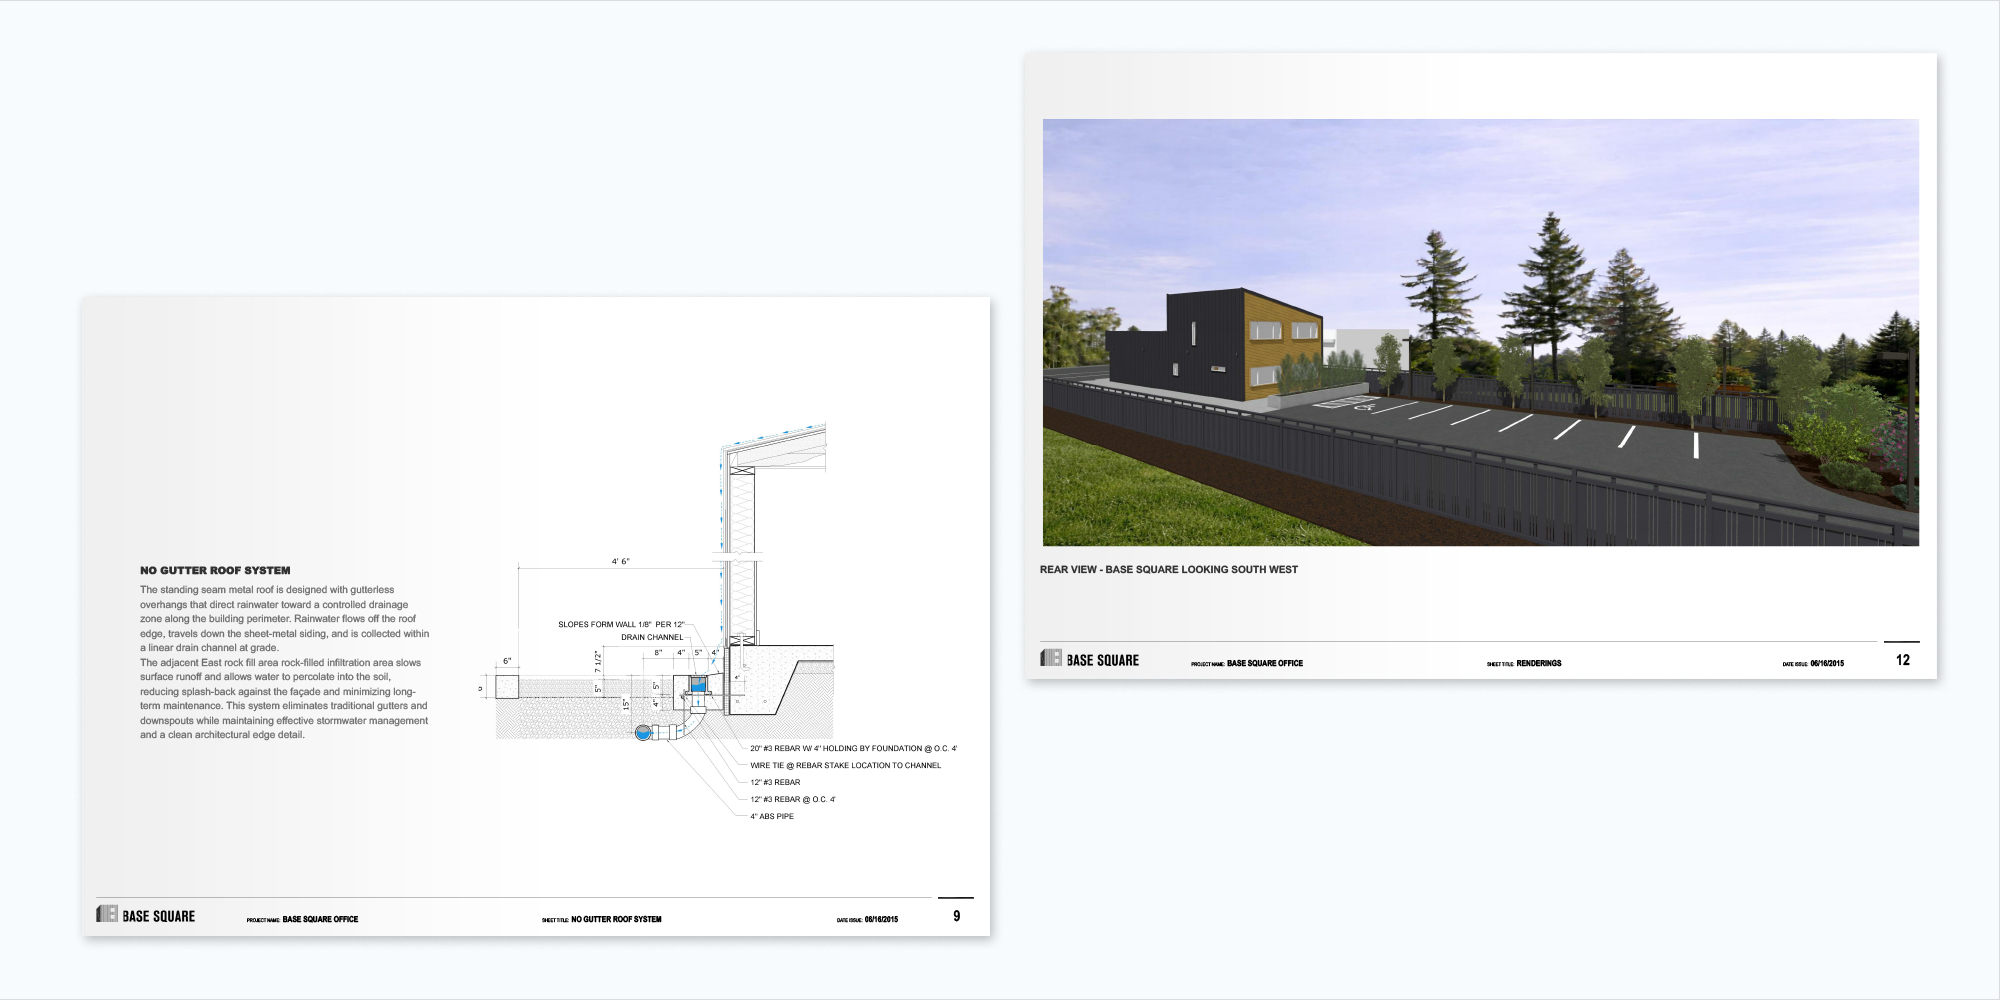Click the blue ABS pipe circle in the diagram

pos(644,734)
